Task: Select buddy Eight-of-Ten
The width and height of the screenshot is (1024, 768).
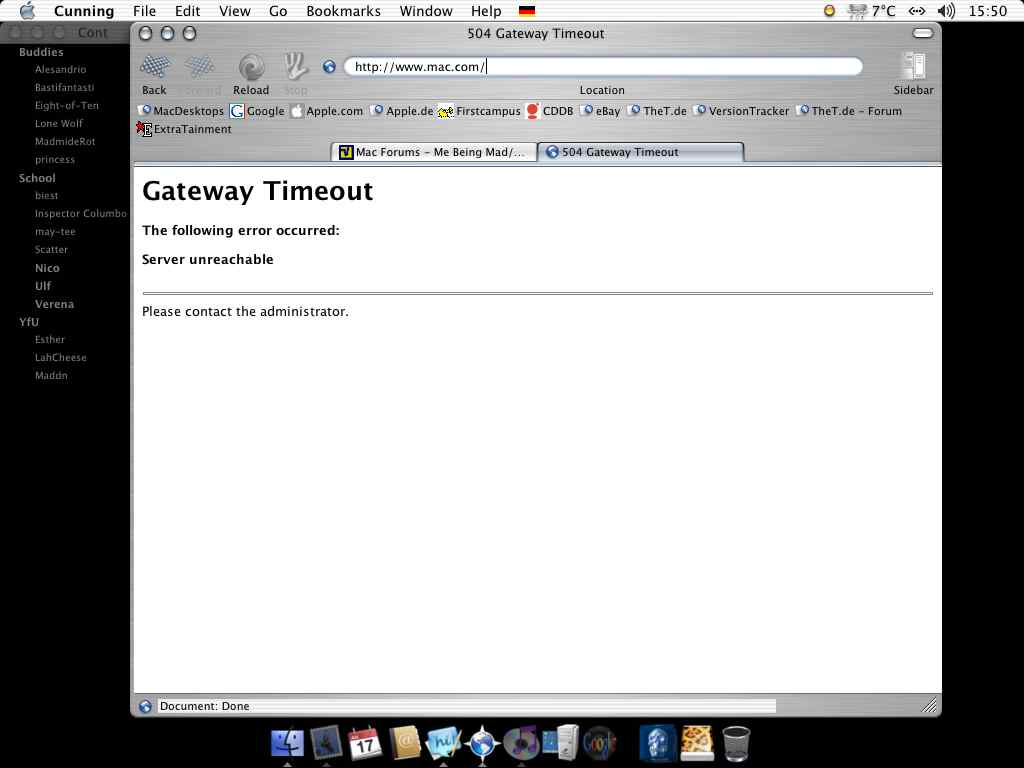Action: tap(67, 105)
